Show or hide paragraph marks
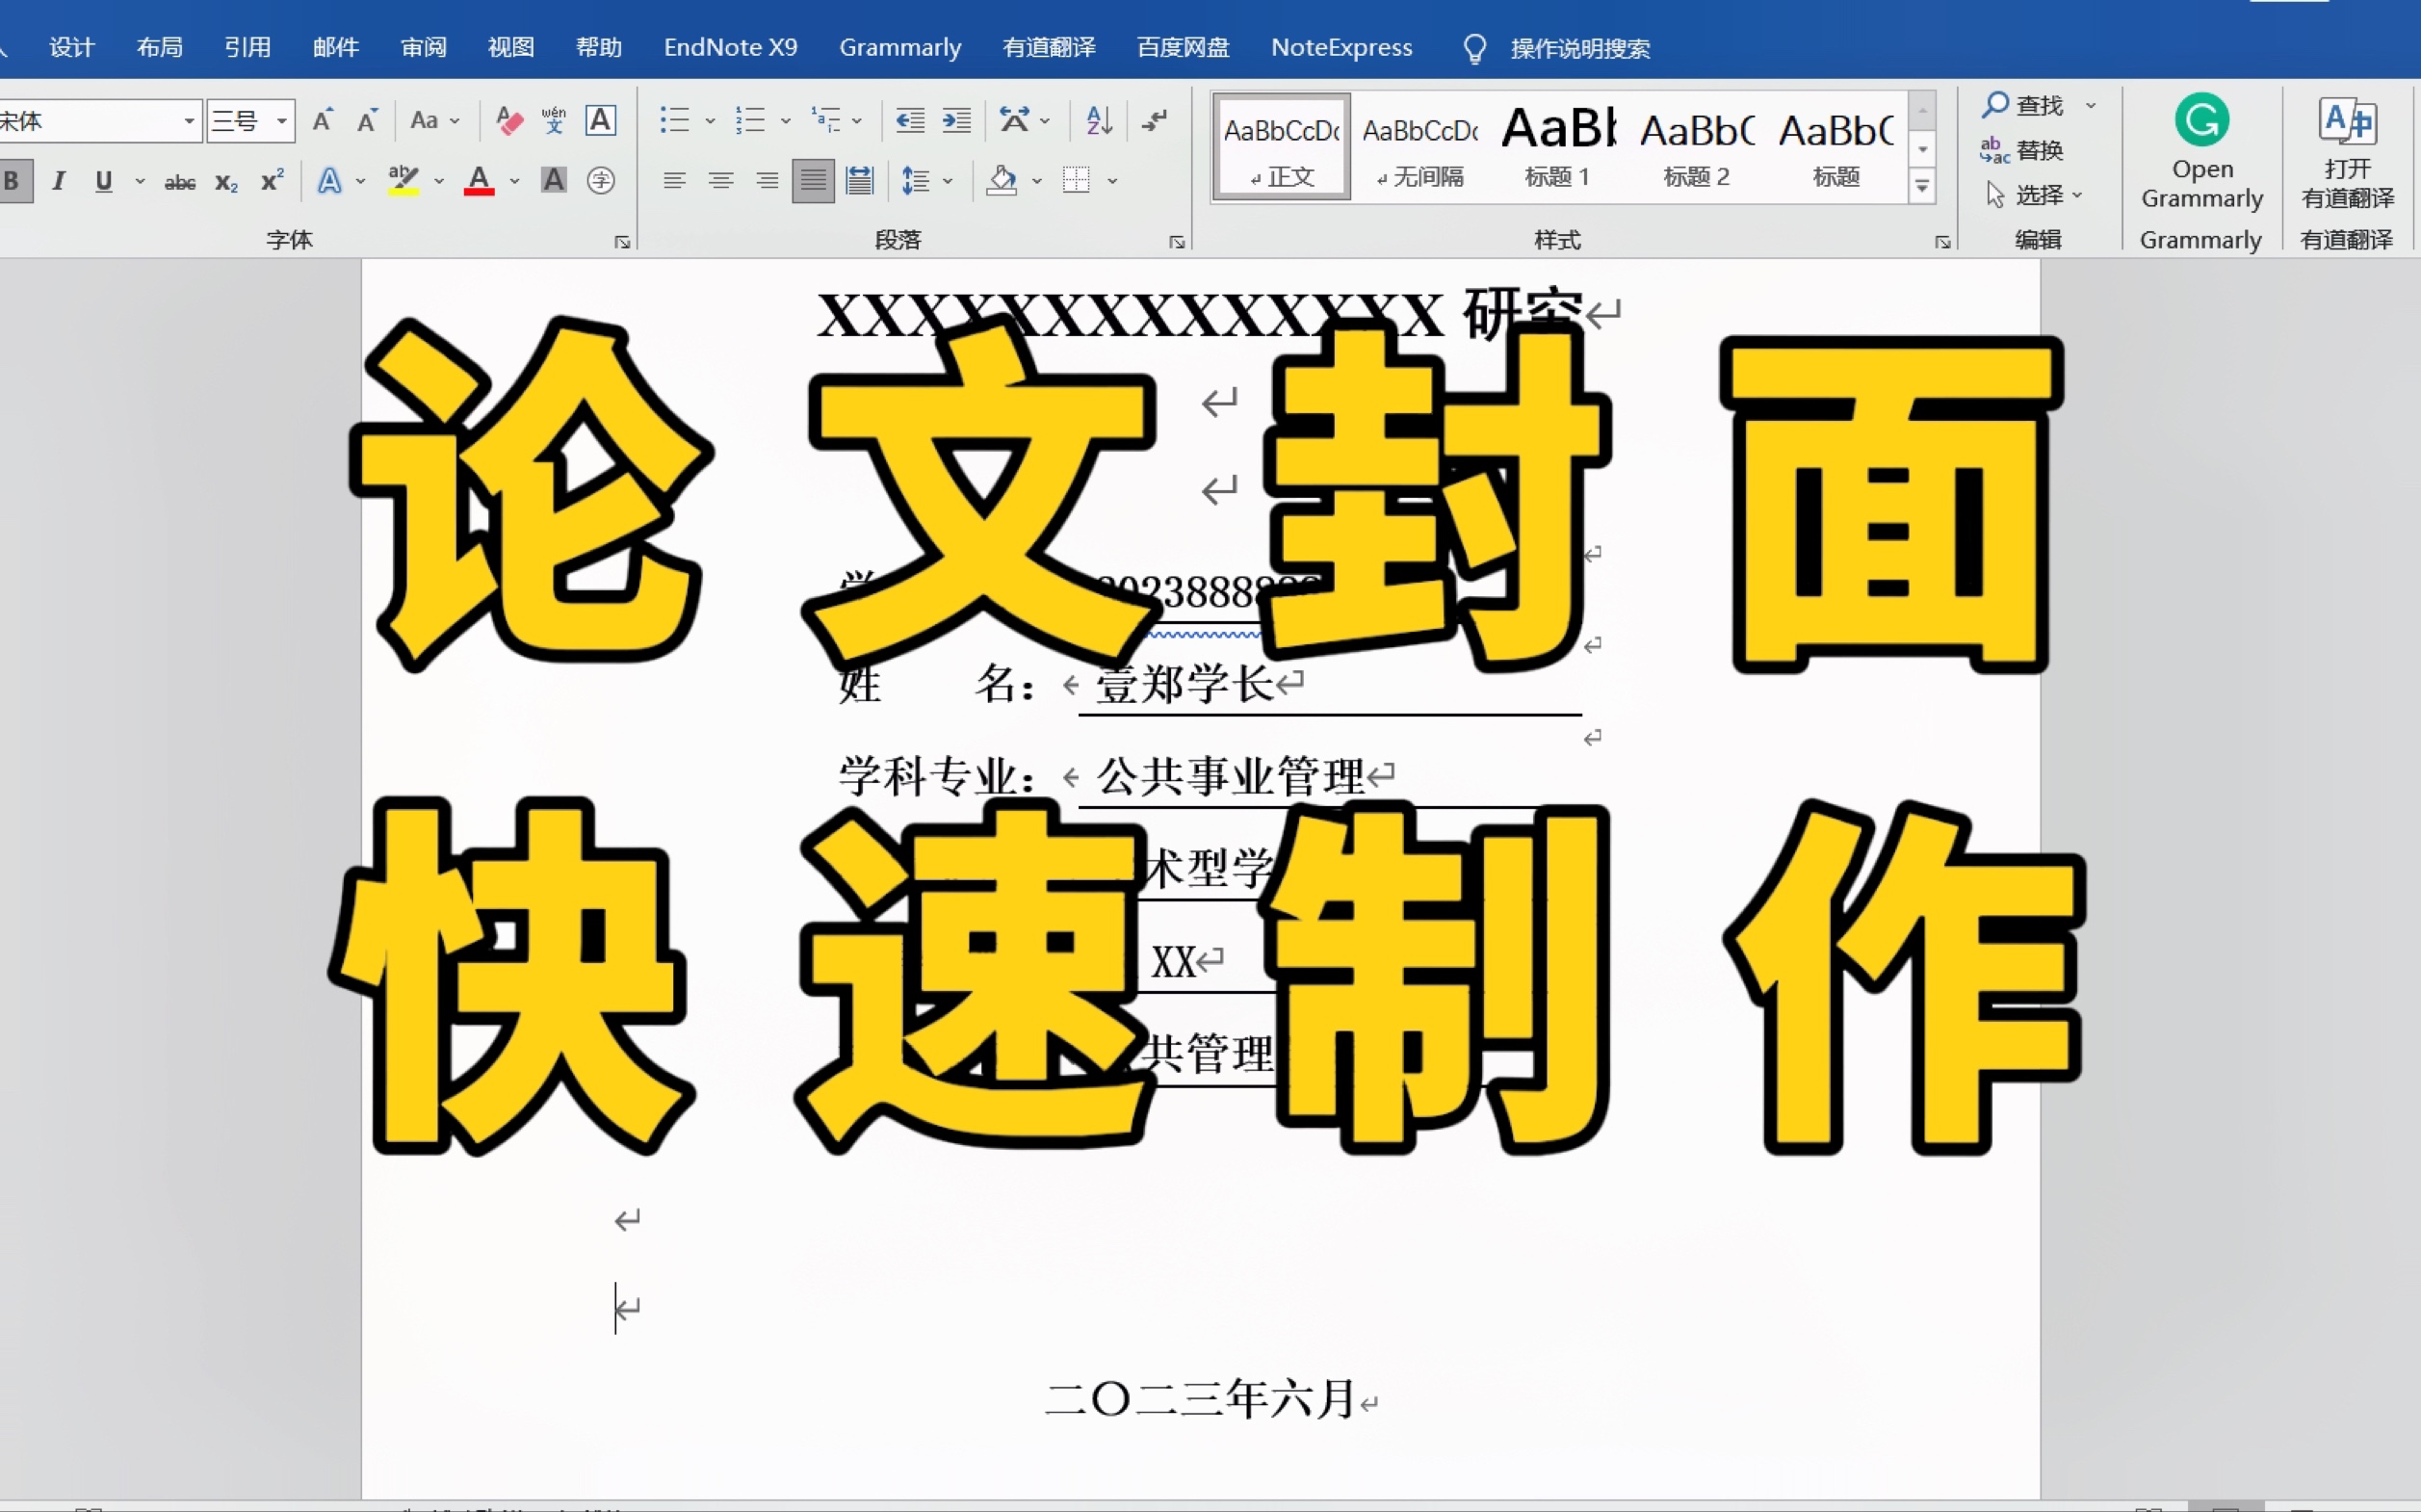2421x1512 pixels. tap(1155, 120)
